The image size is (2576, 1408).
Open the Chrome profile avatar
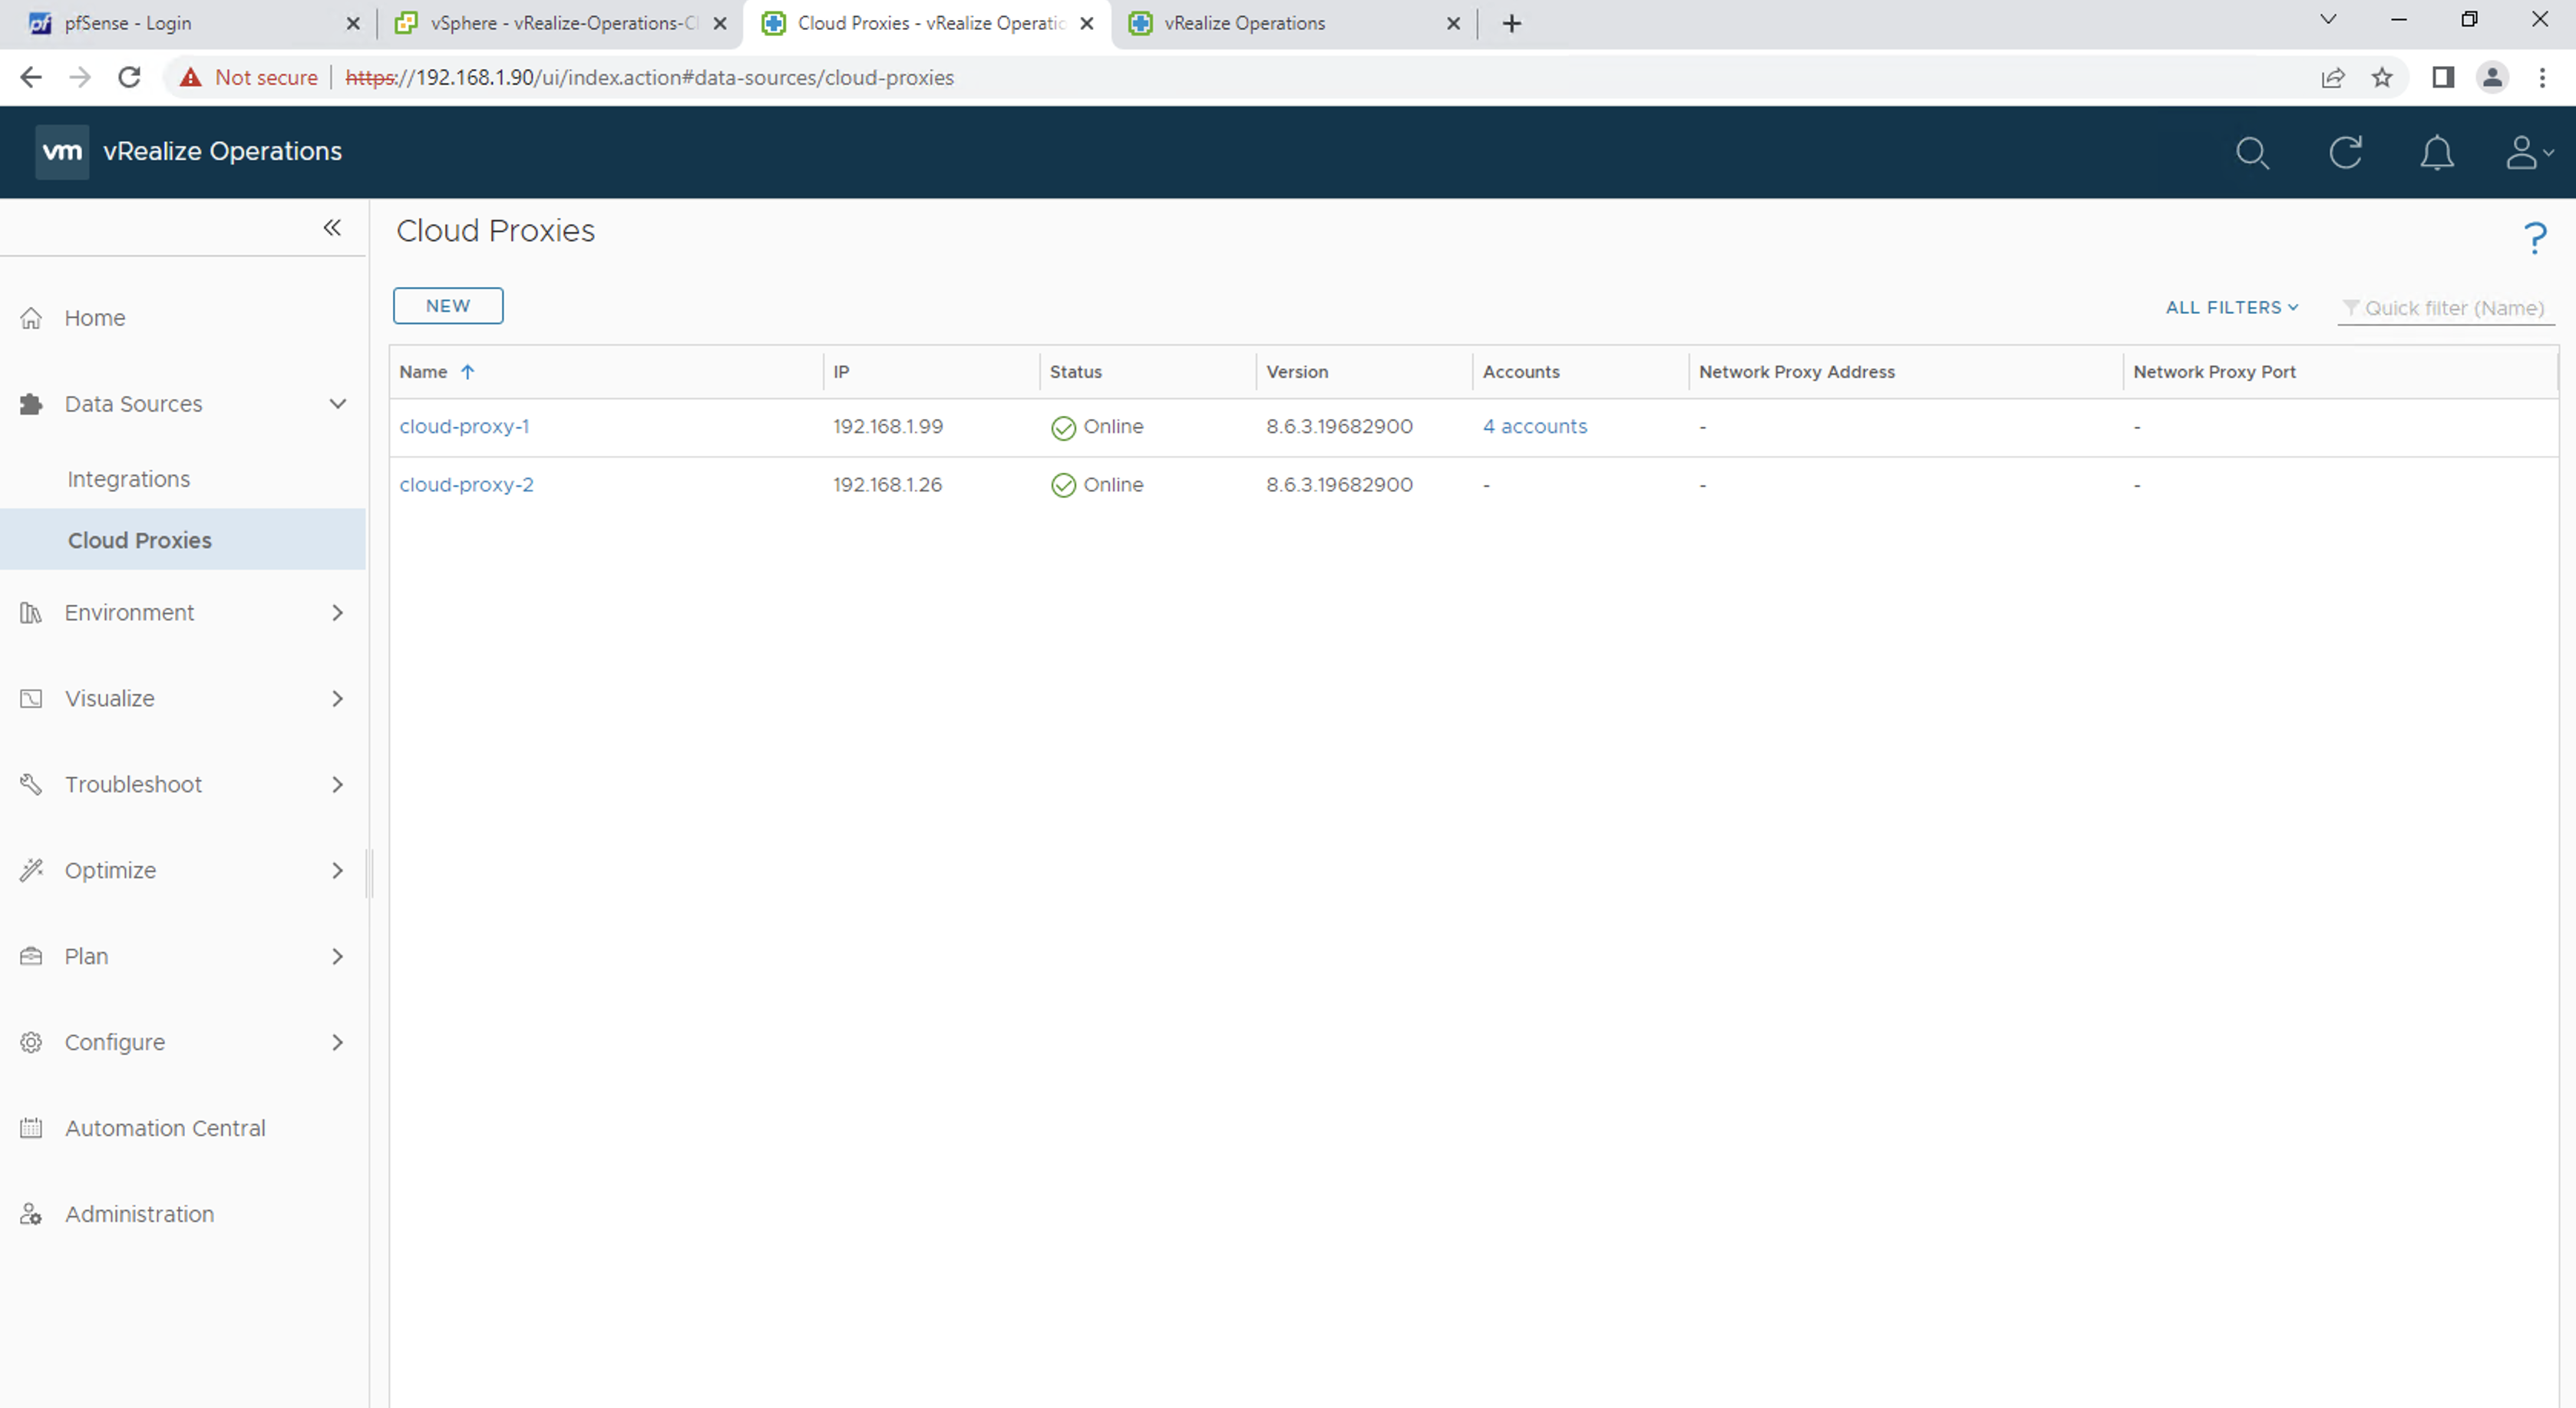coord(2492,77)
